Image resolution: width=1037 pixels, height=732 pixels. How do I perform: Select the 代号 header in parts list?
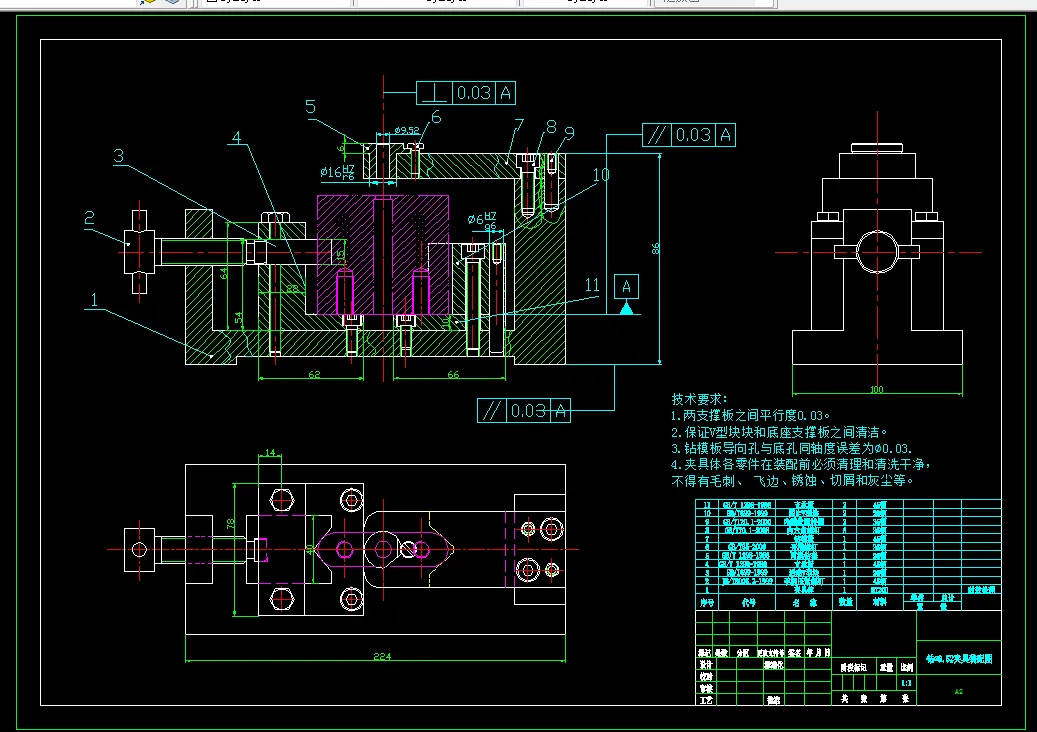coord(749,603)
